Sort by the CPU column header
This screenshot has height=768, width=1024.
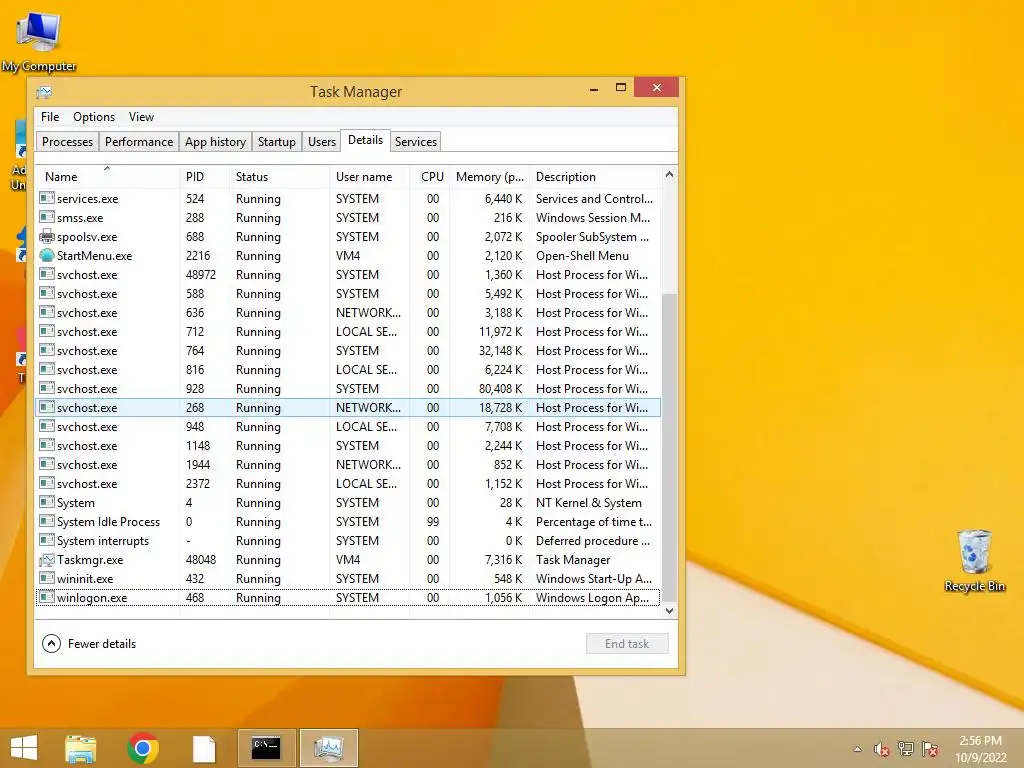point(430,176)
